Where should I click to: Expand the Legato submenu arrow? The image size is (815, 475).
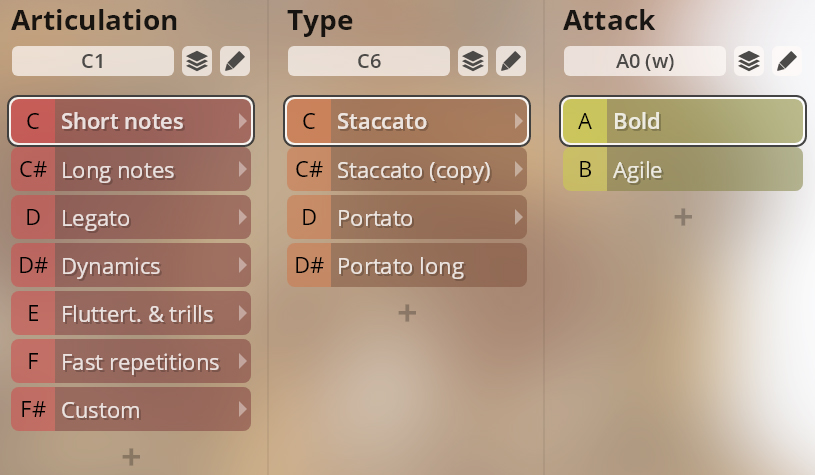(x=242, y=218)
